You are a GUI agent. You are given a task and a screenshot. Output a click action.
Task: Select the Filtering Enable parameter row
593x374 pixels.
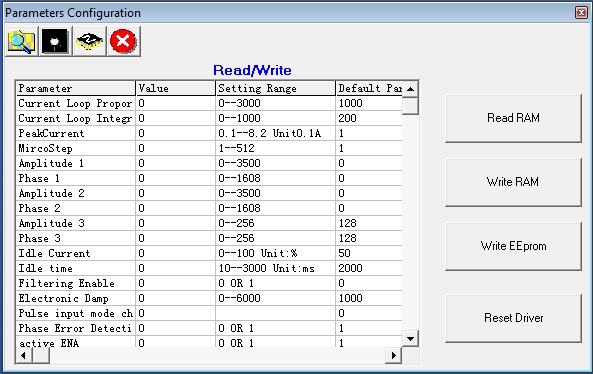tap(209, 283)
